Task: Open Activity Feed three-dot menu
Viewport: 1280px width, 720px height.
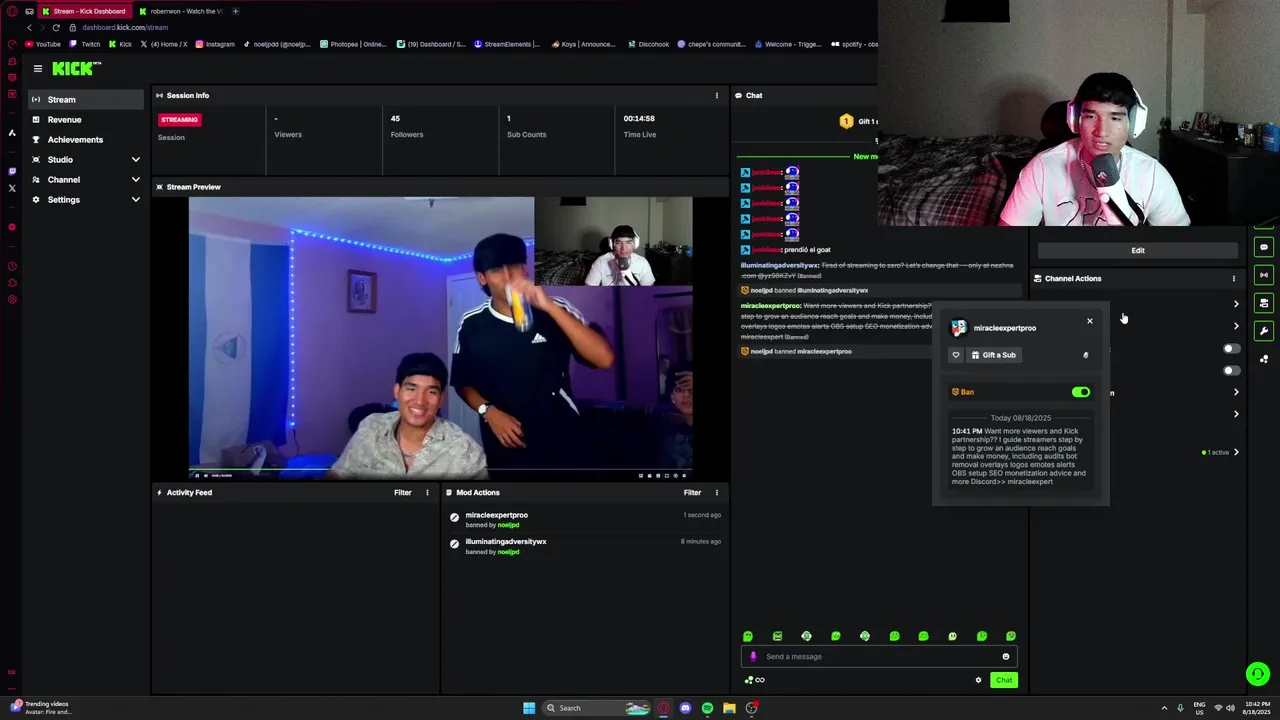Action: click(x=427, y=493)
